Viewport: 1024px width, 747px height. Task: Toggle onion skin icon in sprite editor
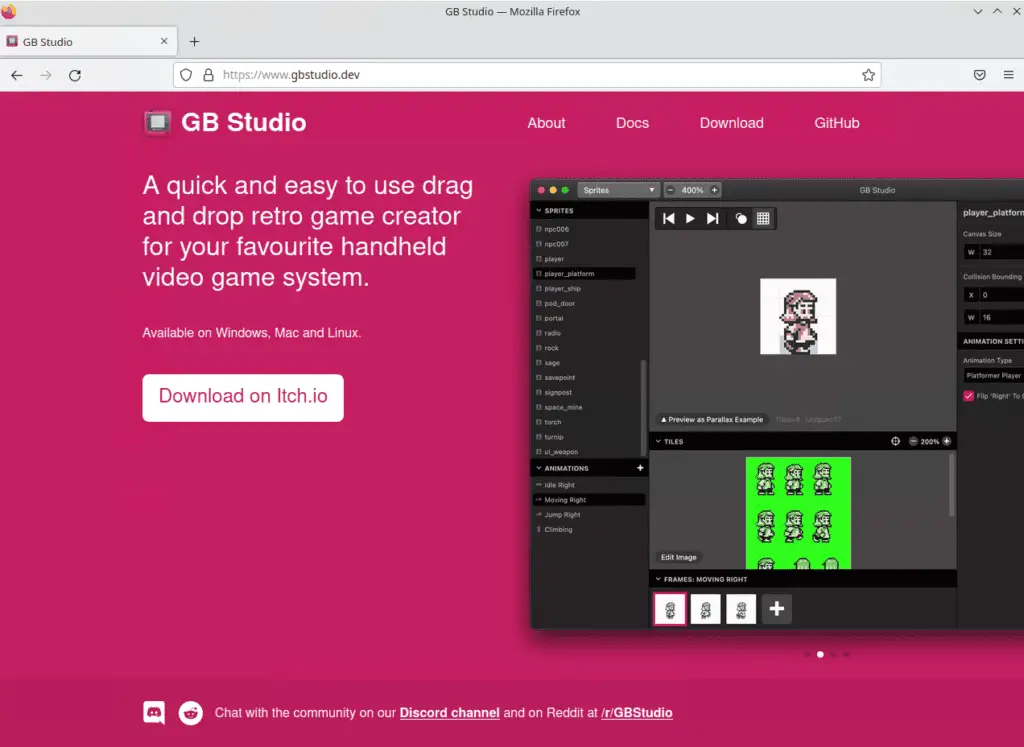741,219
